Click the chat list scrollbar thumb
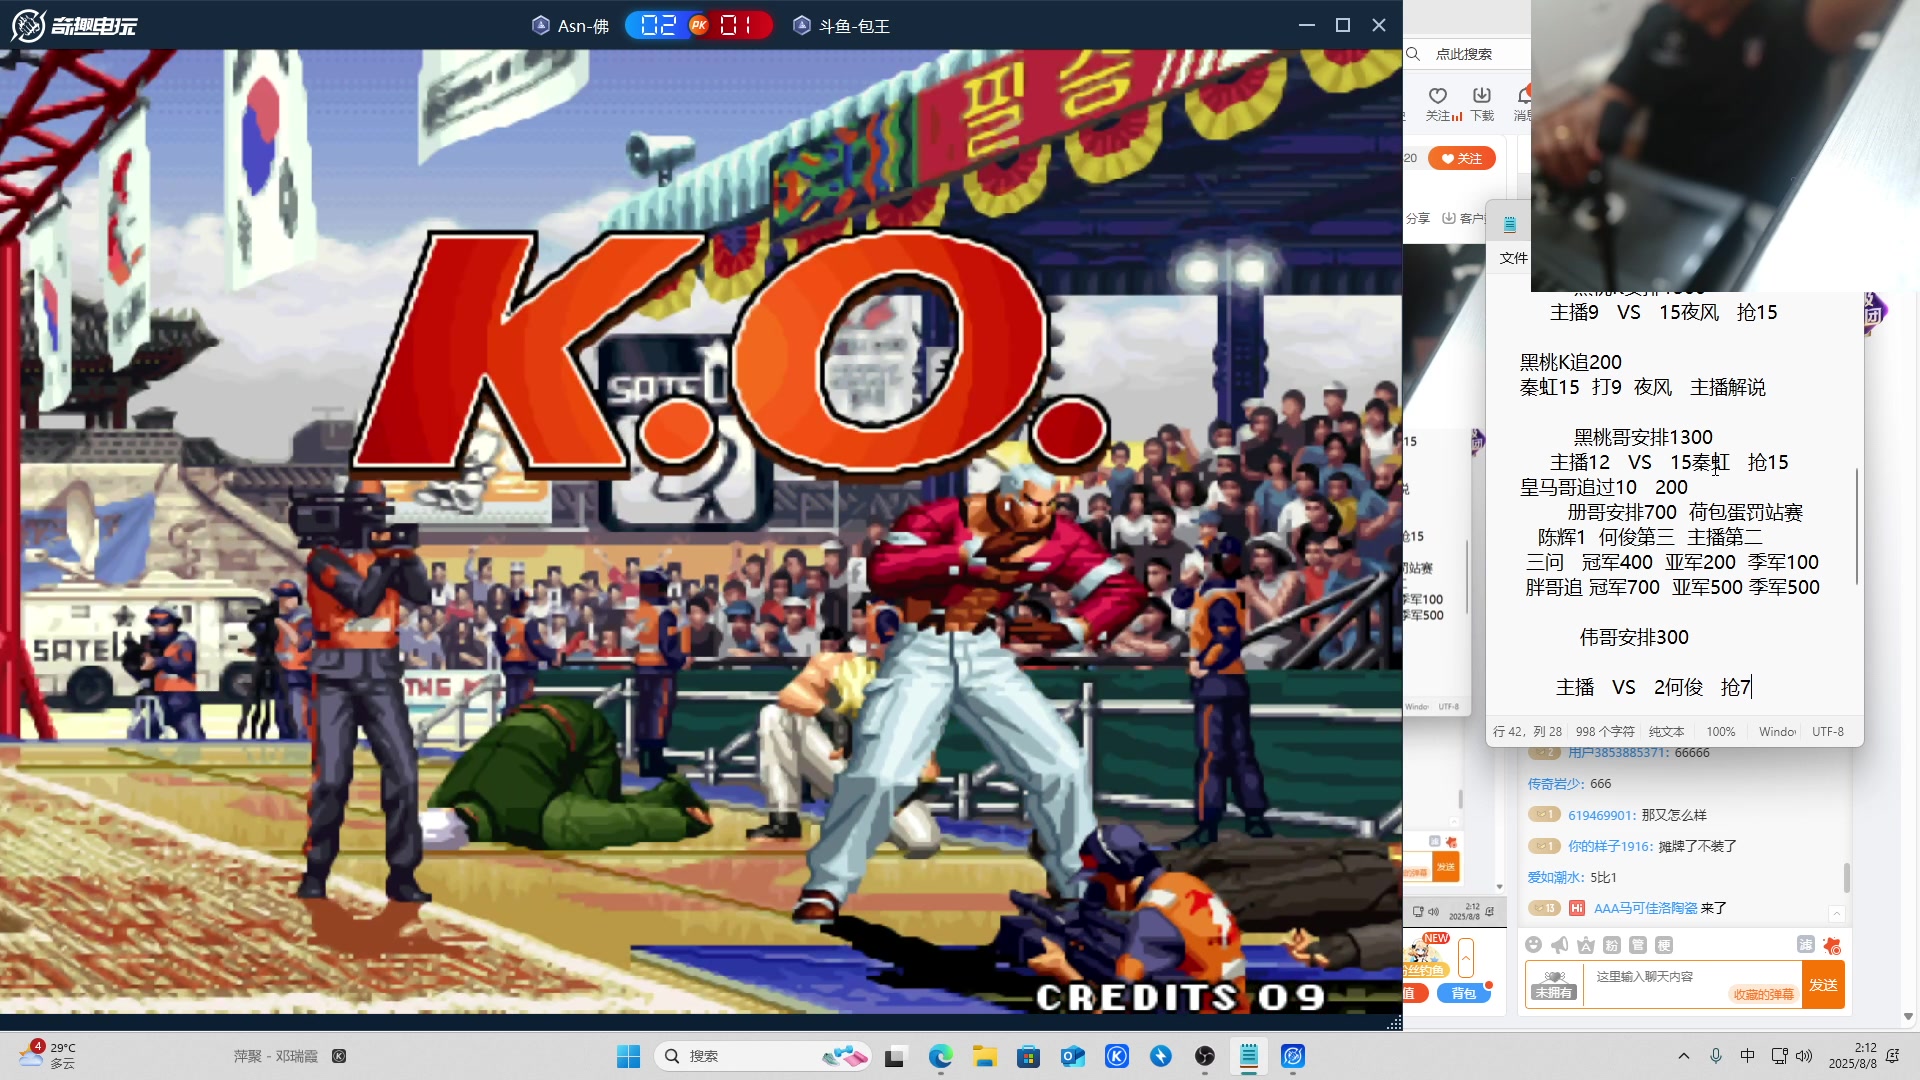1920x1080 pixels. pyautogui.click(x=1846, y=877)
